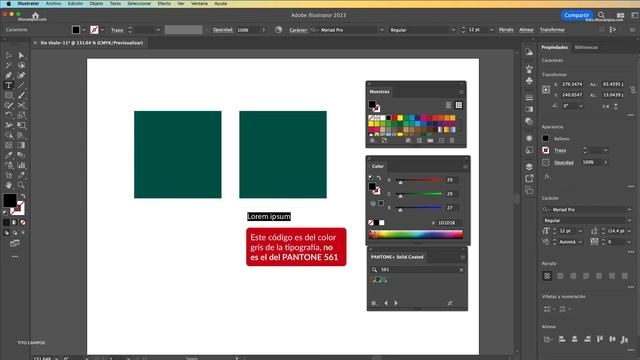Click Párrafo link in control bar
Viewport: 640px width, 360px height.
click(x=506, y=30)
